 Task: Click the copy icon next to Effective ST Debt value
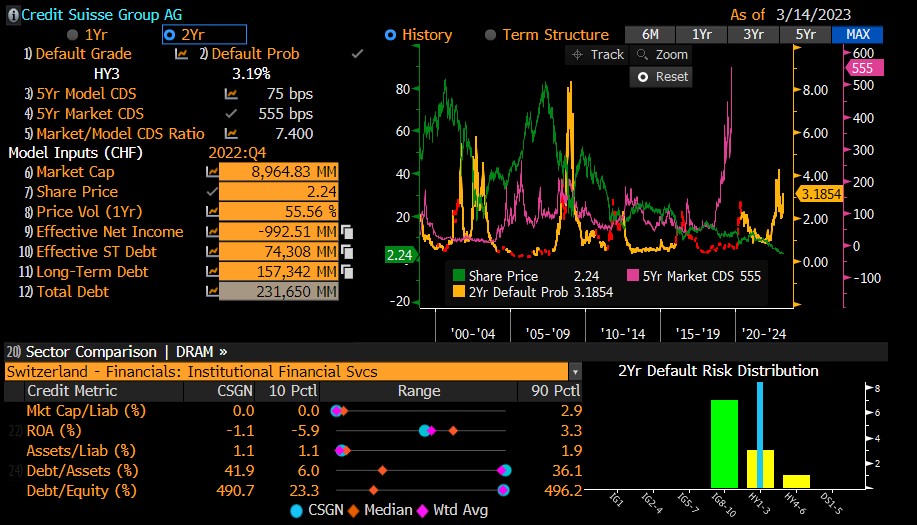coord(347,253)
